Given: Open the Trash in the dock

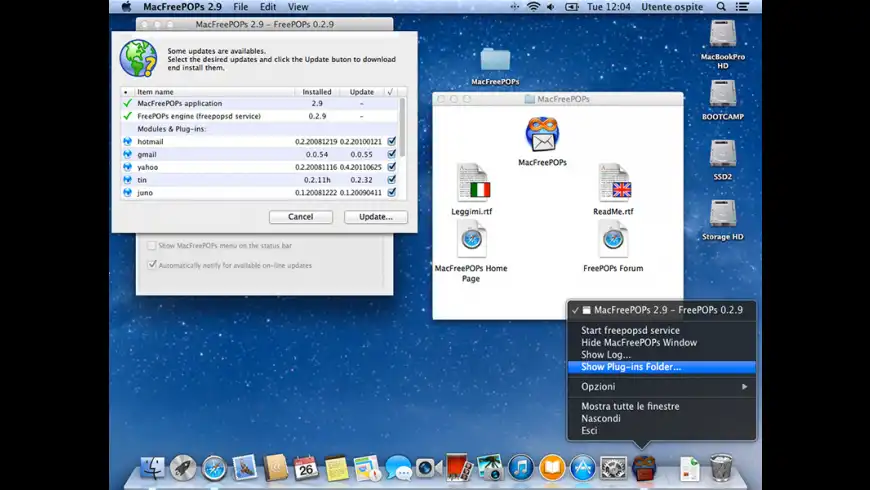Looking at the screenshot, I should [721, 468].
